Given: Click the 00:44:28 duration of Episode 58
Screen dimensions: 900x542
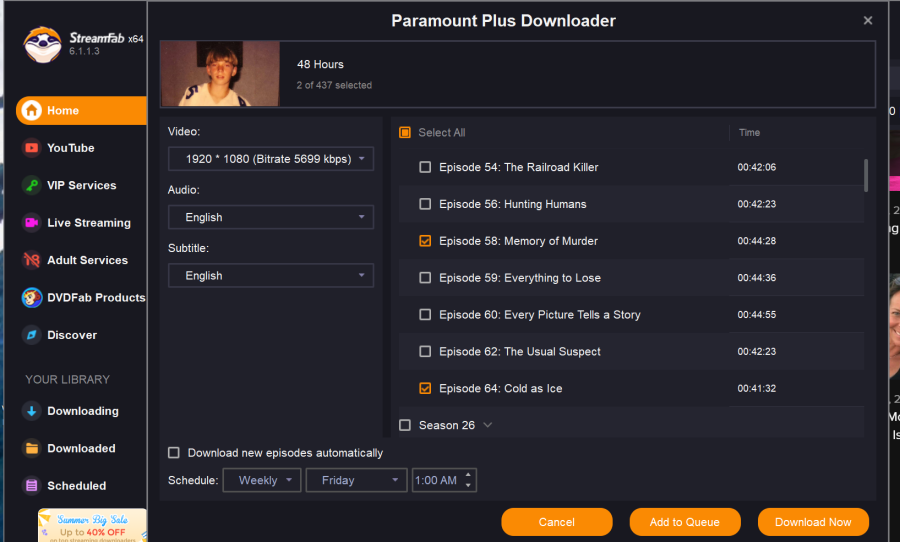Looking at the screenshot, I should pos(757,241).
